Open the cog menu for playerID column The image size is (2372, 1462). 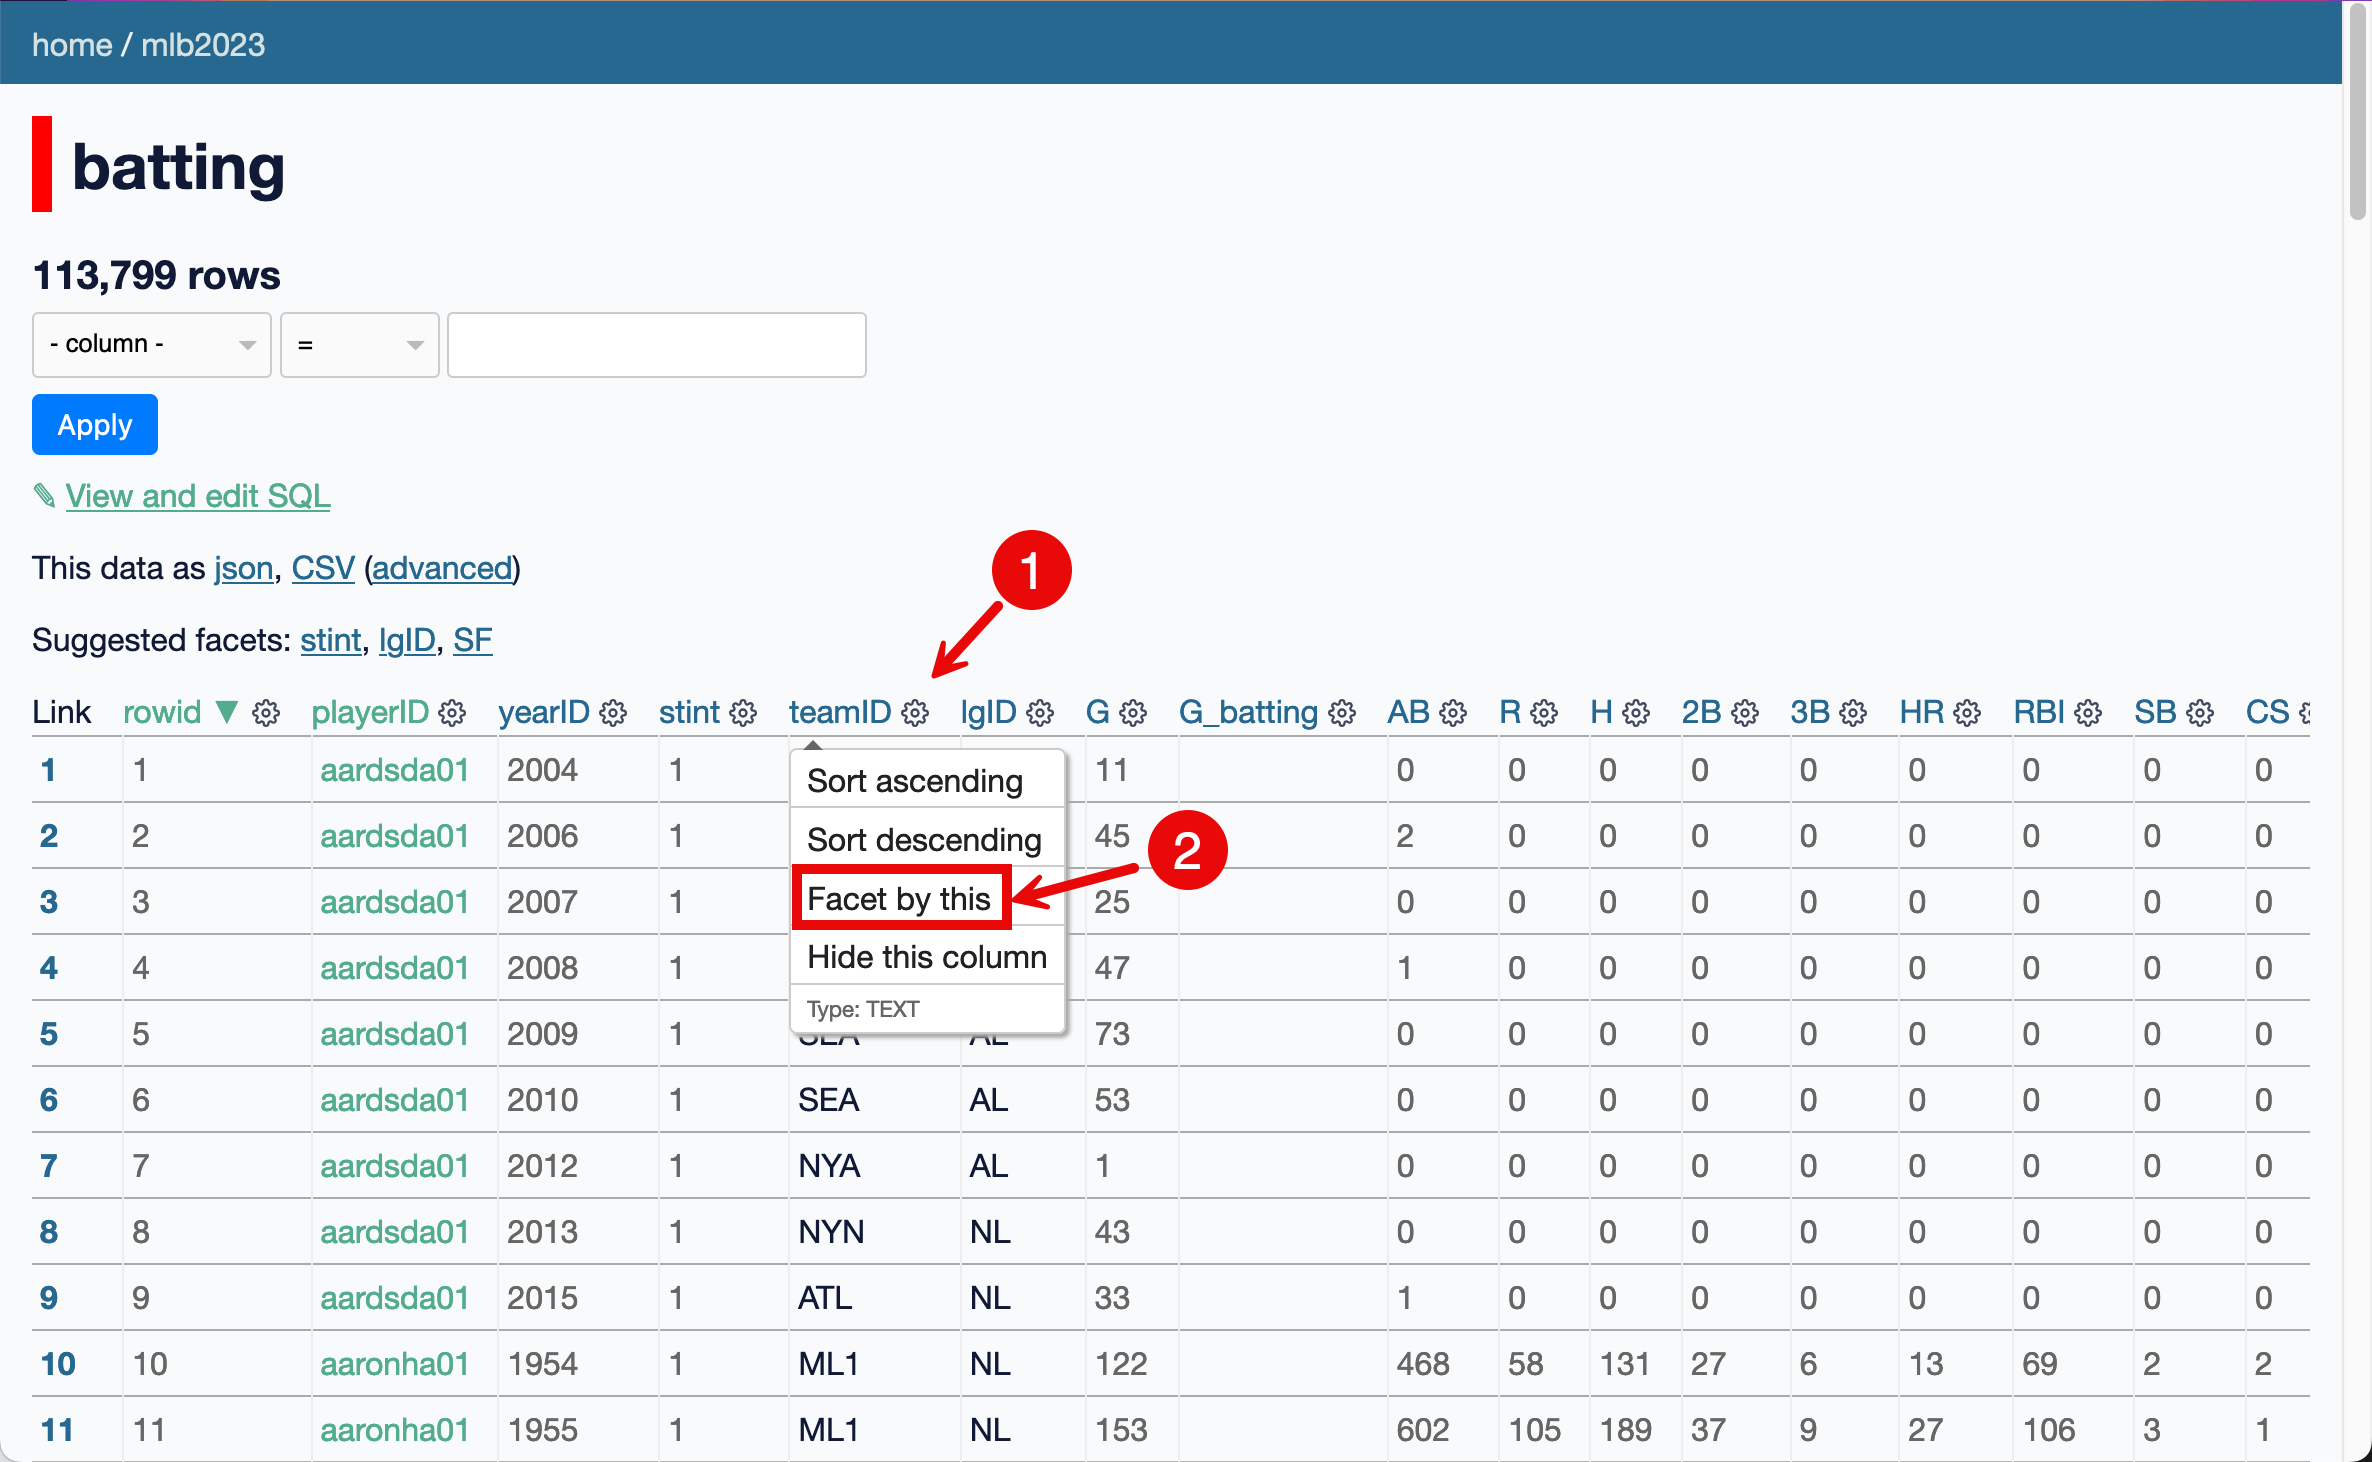452,713
